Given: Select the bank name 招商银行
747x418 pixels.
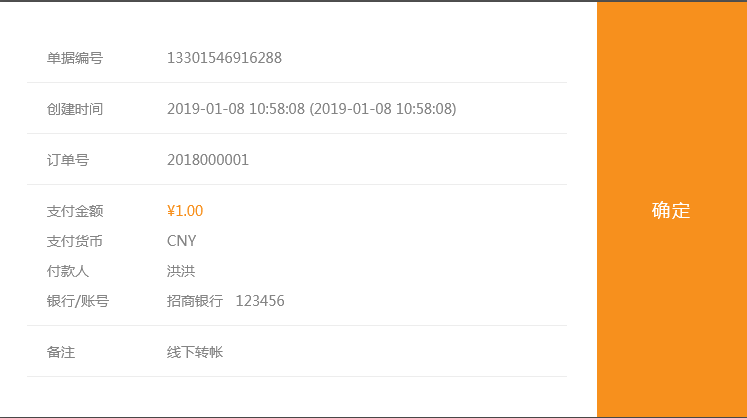Looking at the screenshot, I should pos(195,301).
